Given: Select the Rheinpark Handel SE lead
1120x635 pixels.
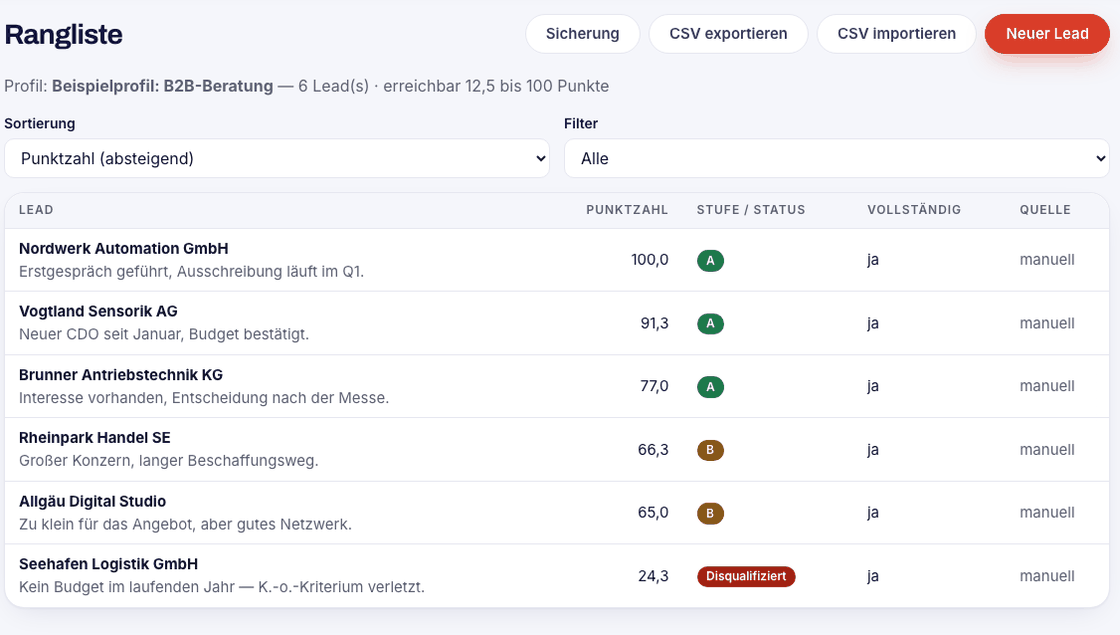Looking at the screenshot, I should 94,438.
